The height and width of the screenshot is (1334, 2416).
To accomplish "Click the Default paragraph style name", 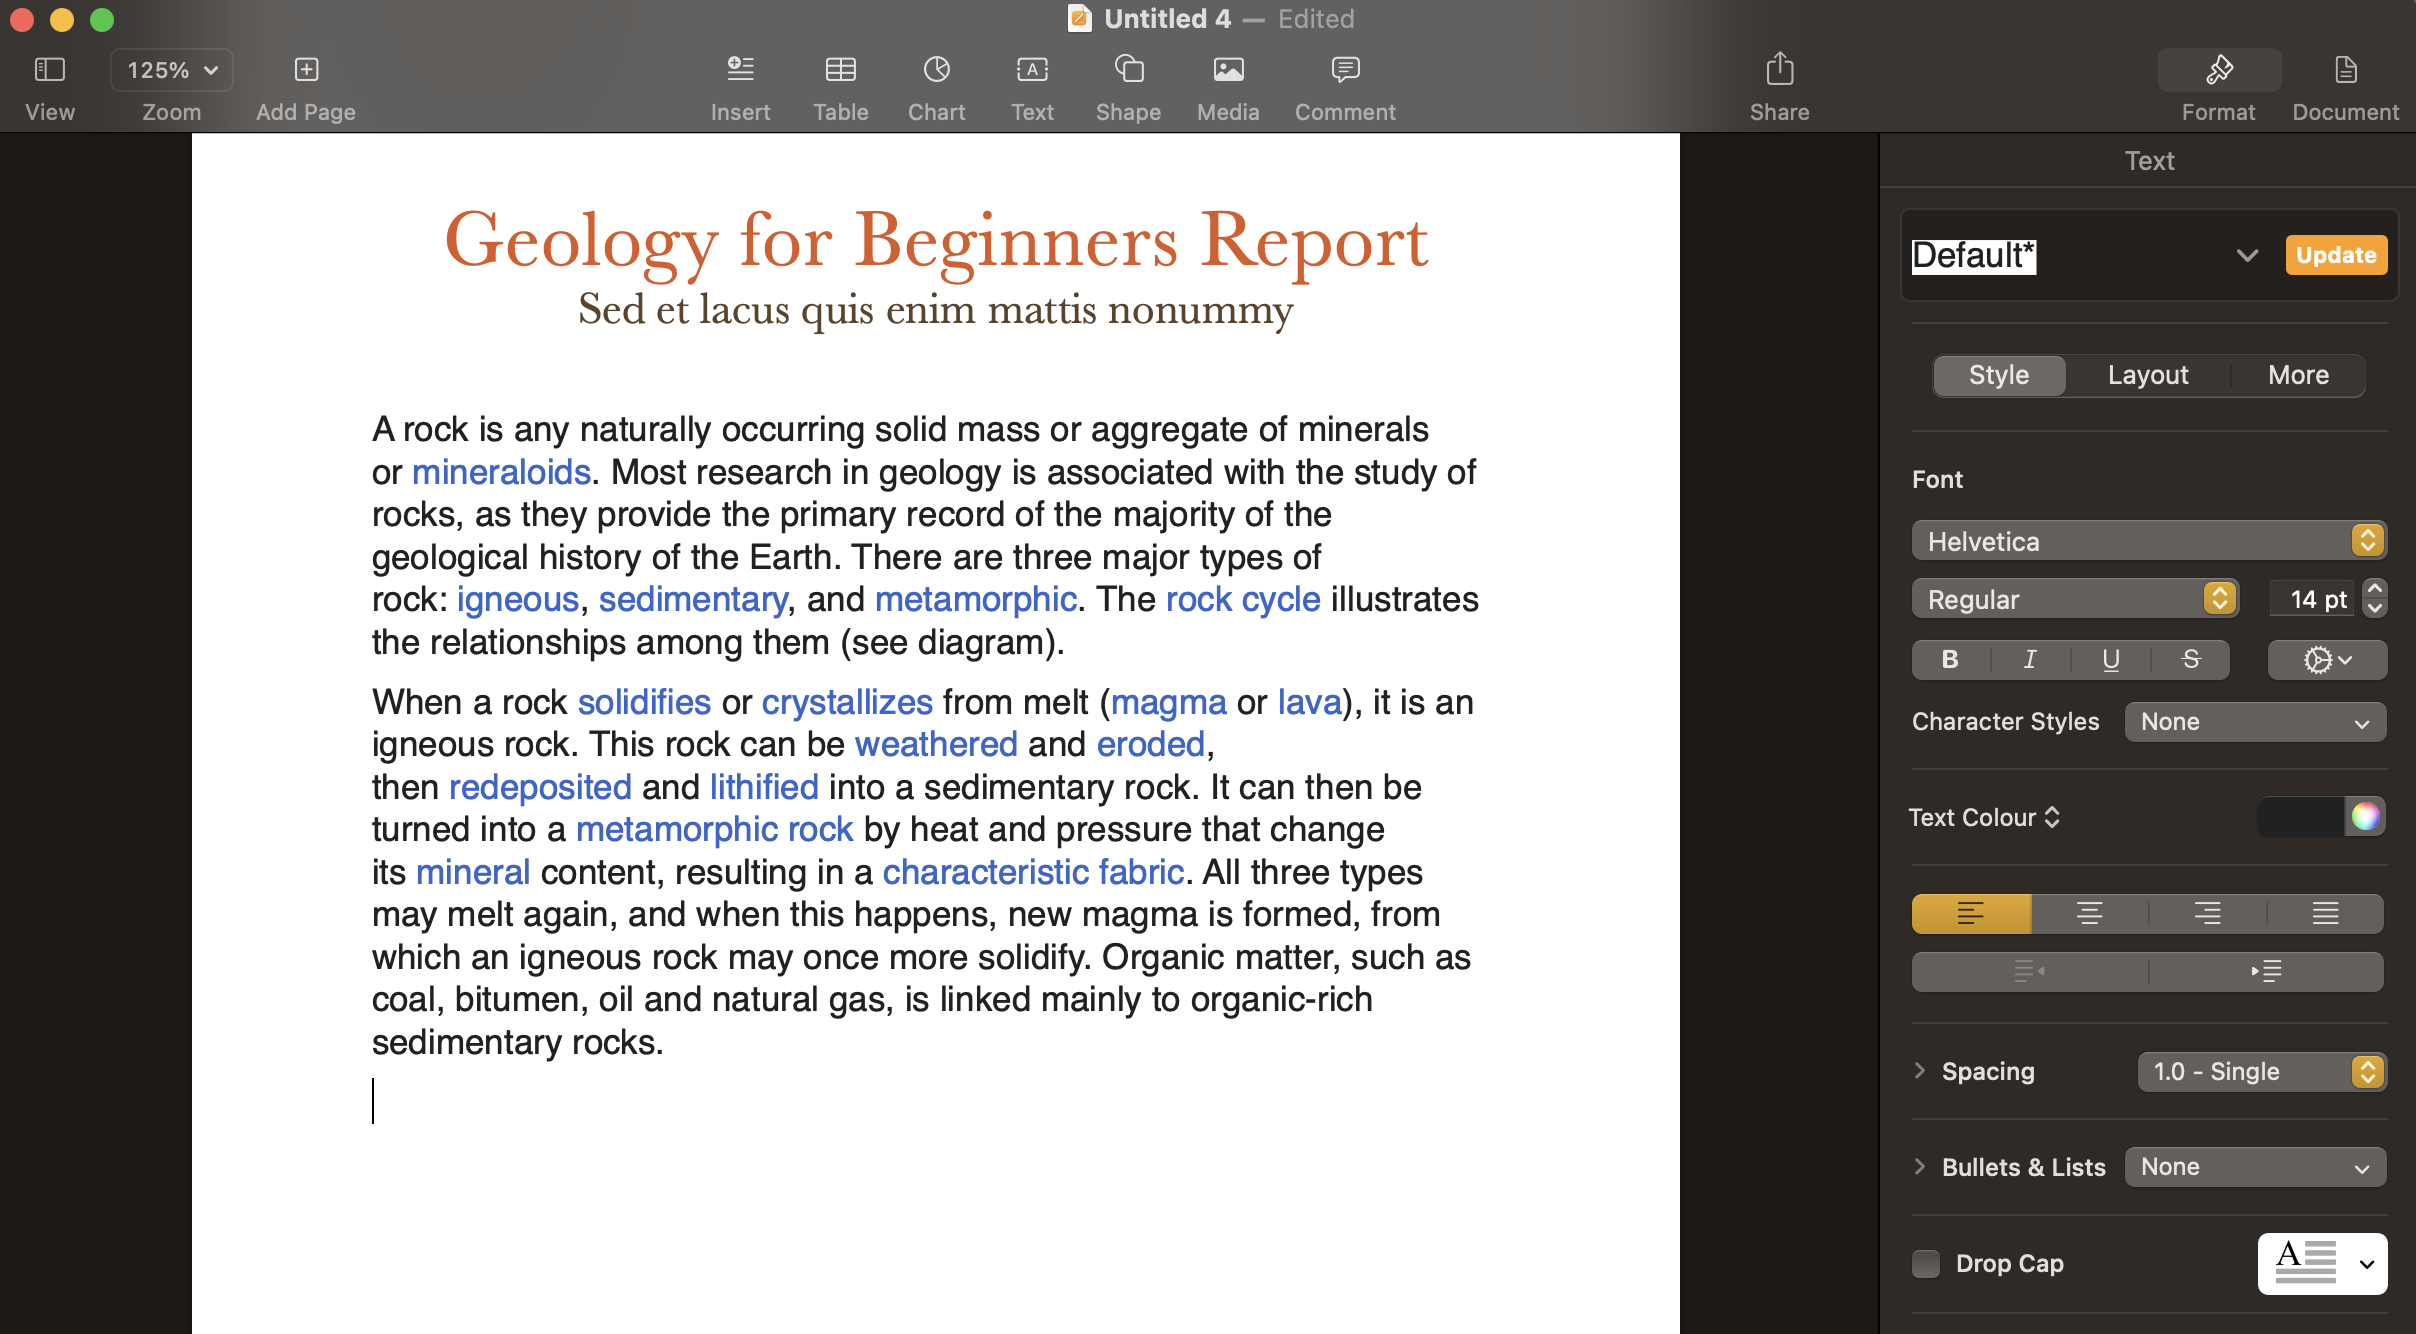I will click(1973, 256).
